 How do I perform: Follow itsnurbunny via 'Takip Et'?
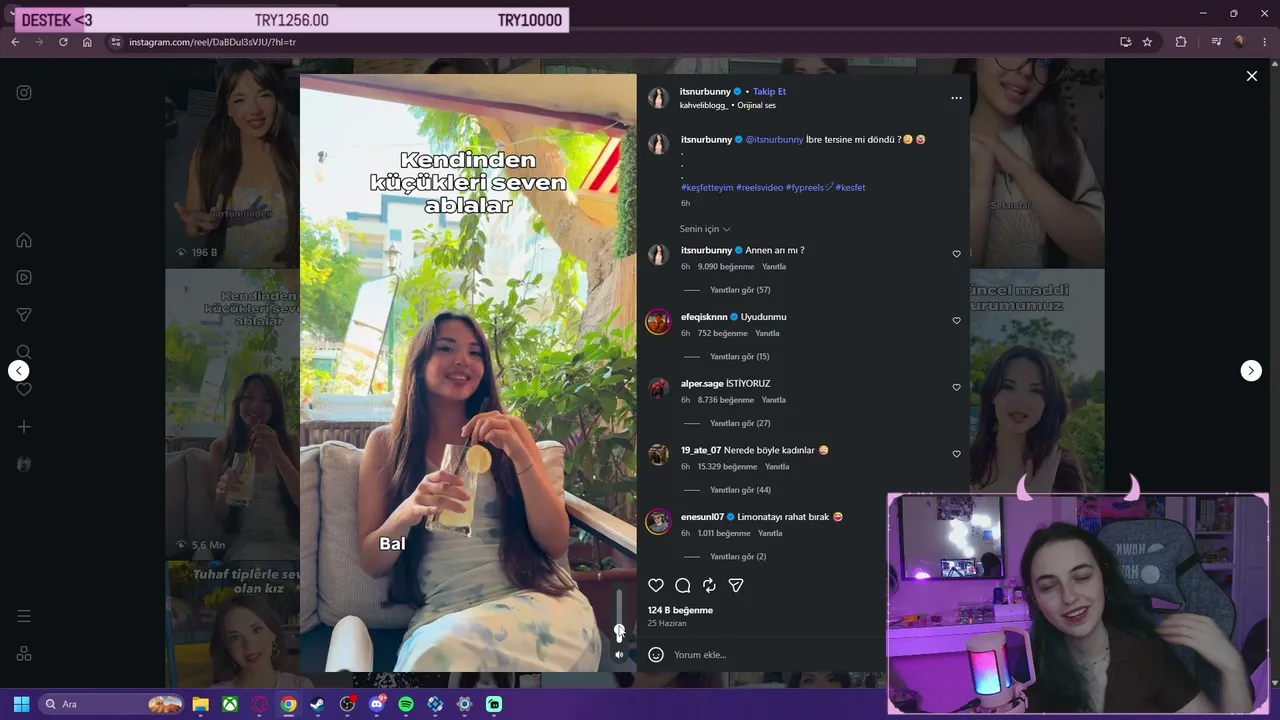tap(769, 92)
